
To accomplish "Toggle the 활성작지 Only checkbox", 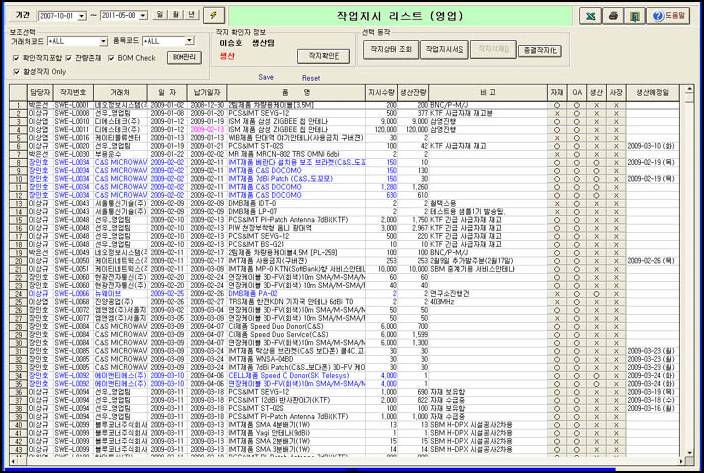I will pyautogui.click(x=17, y=71).
